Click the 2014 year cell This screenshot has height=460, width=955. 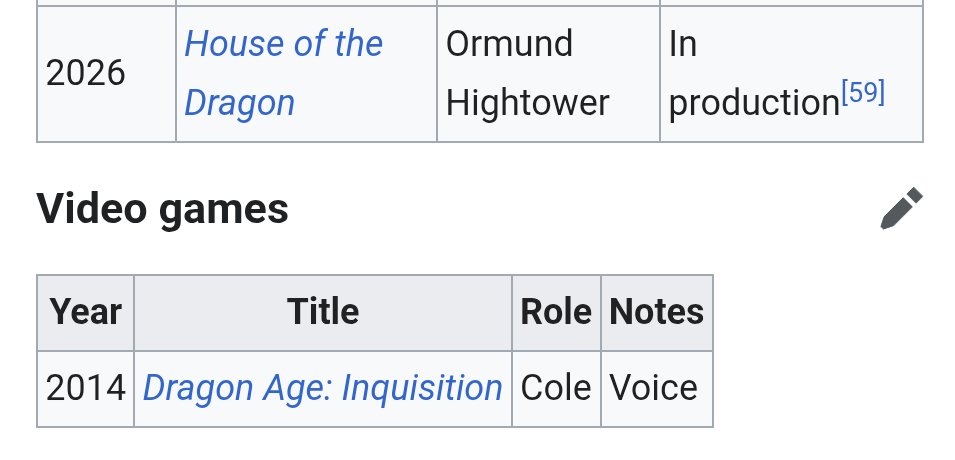click(x=85, y=389)
